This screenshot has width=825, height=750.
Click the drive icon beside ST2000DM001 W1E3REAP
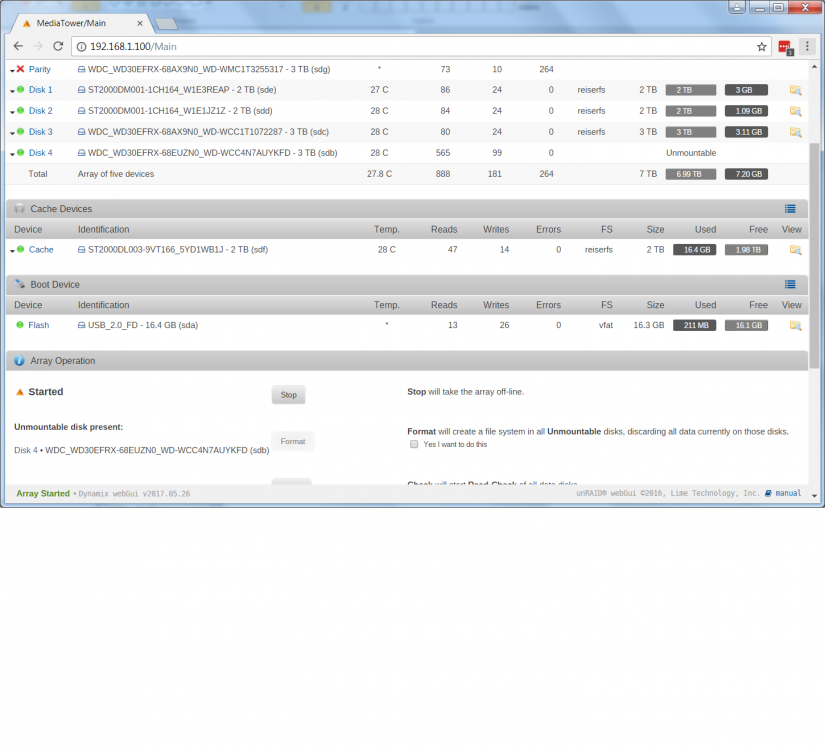(x=82, y=90)
